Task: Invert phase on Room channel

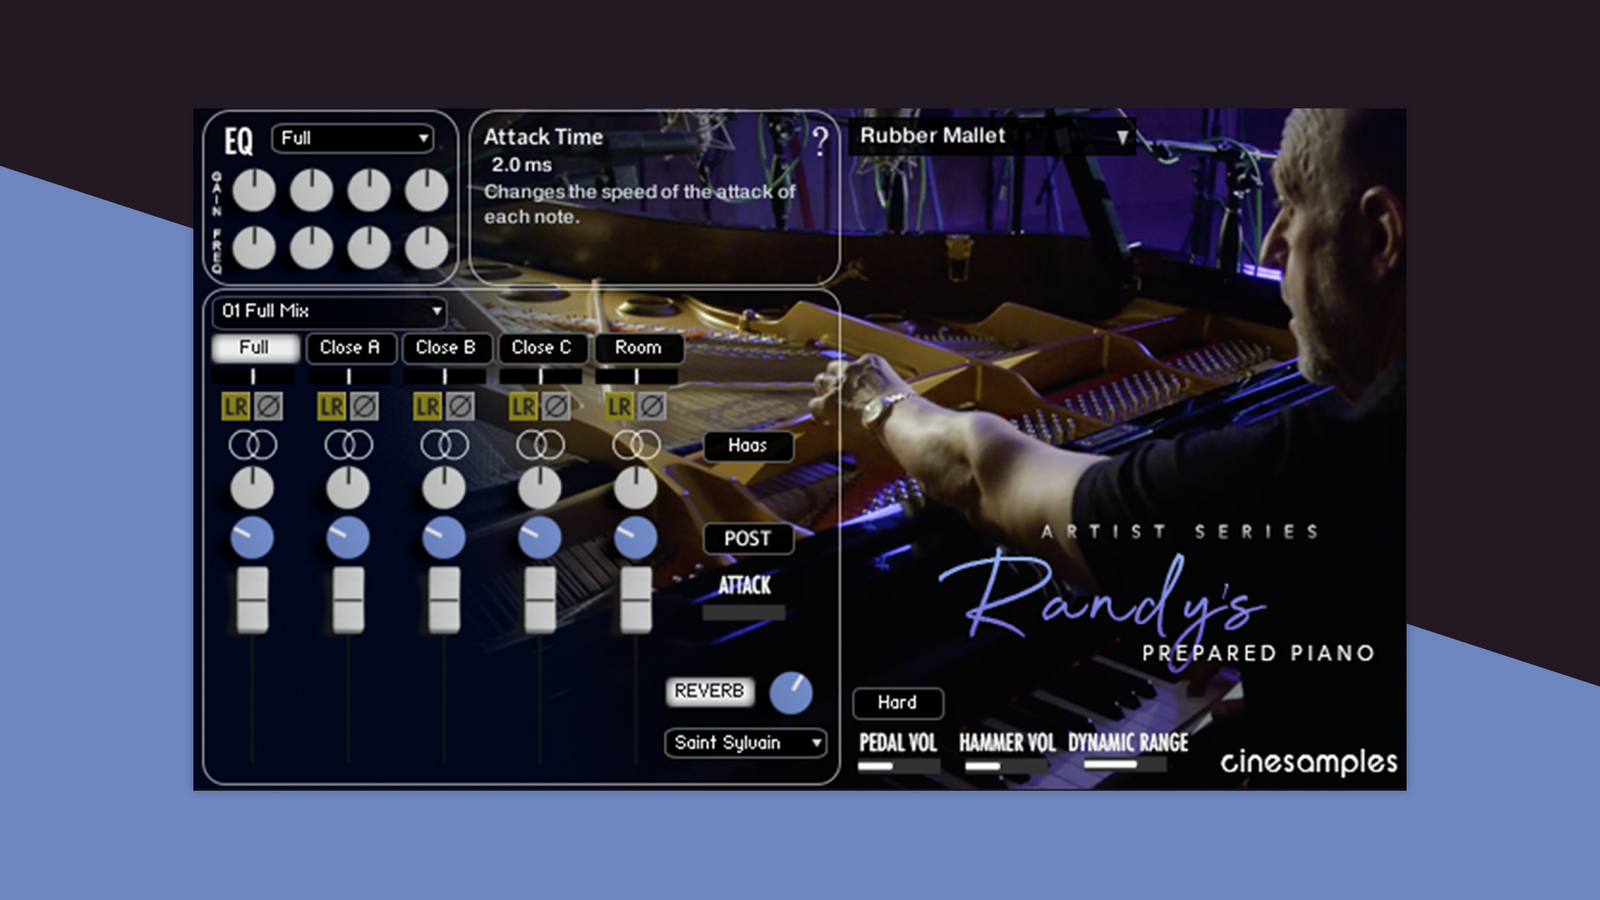Action: (652, 406)
